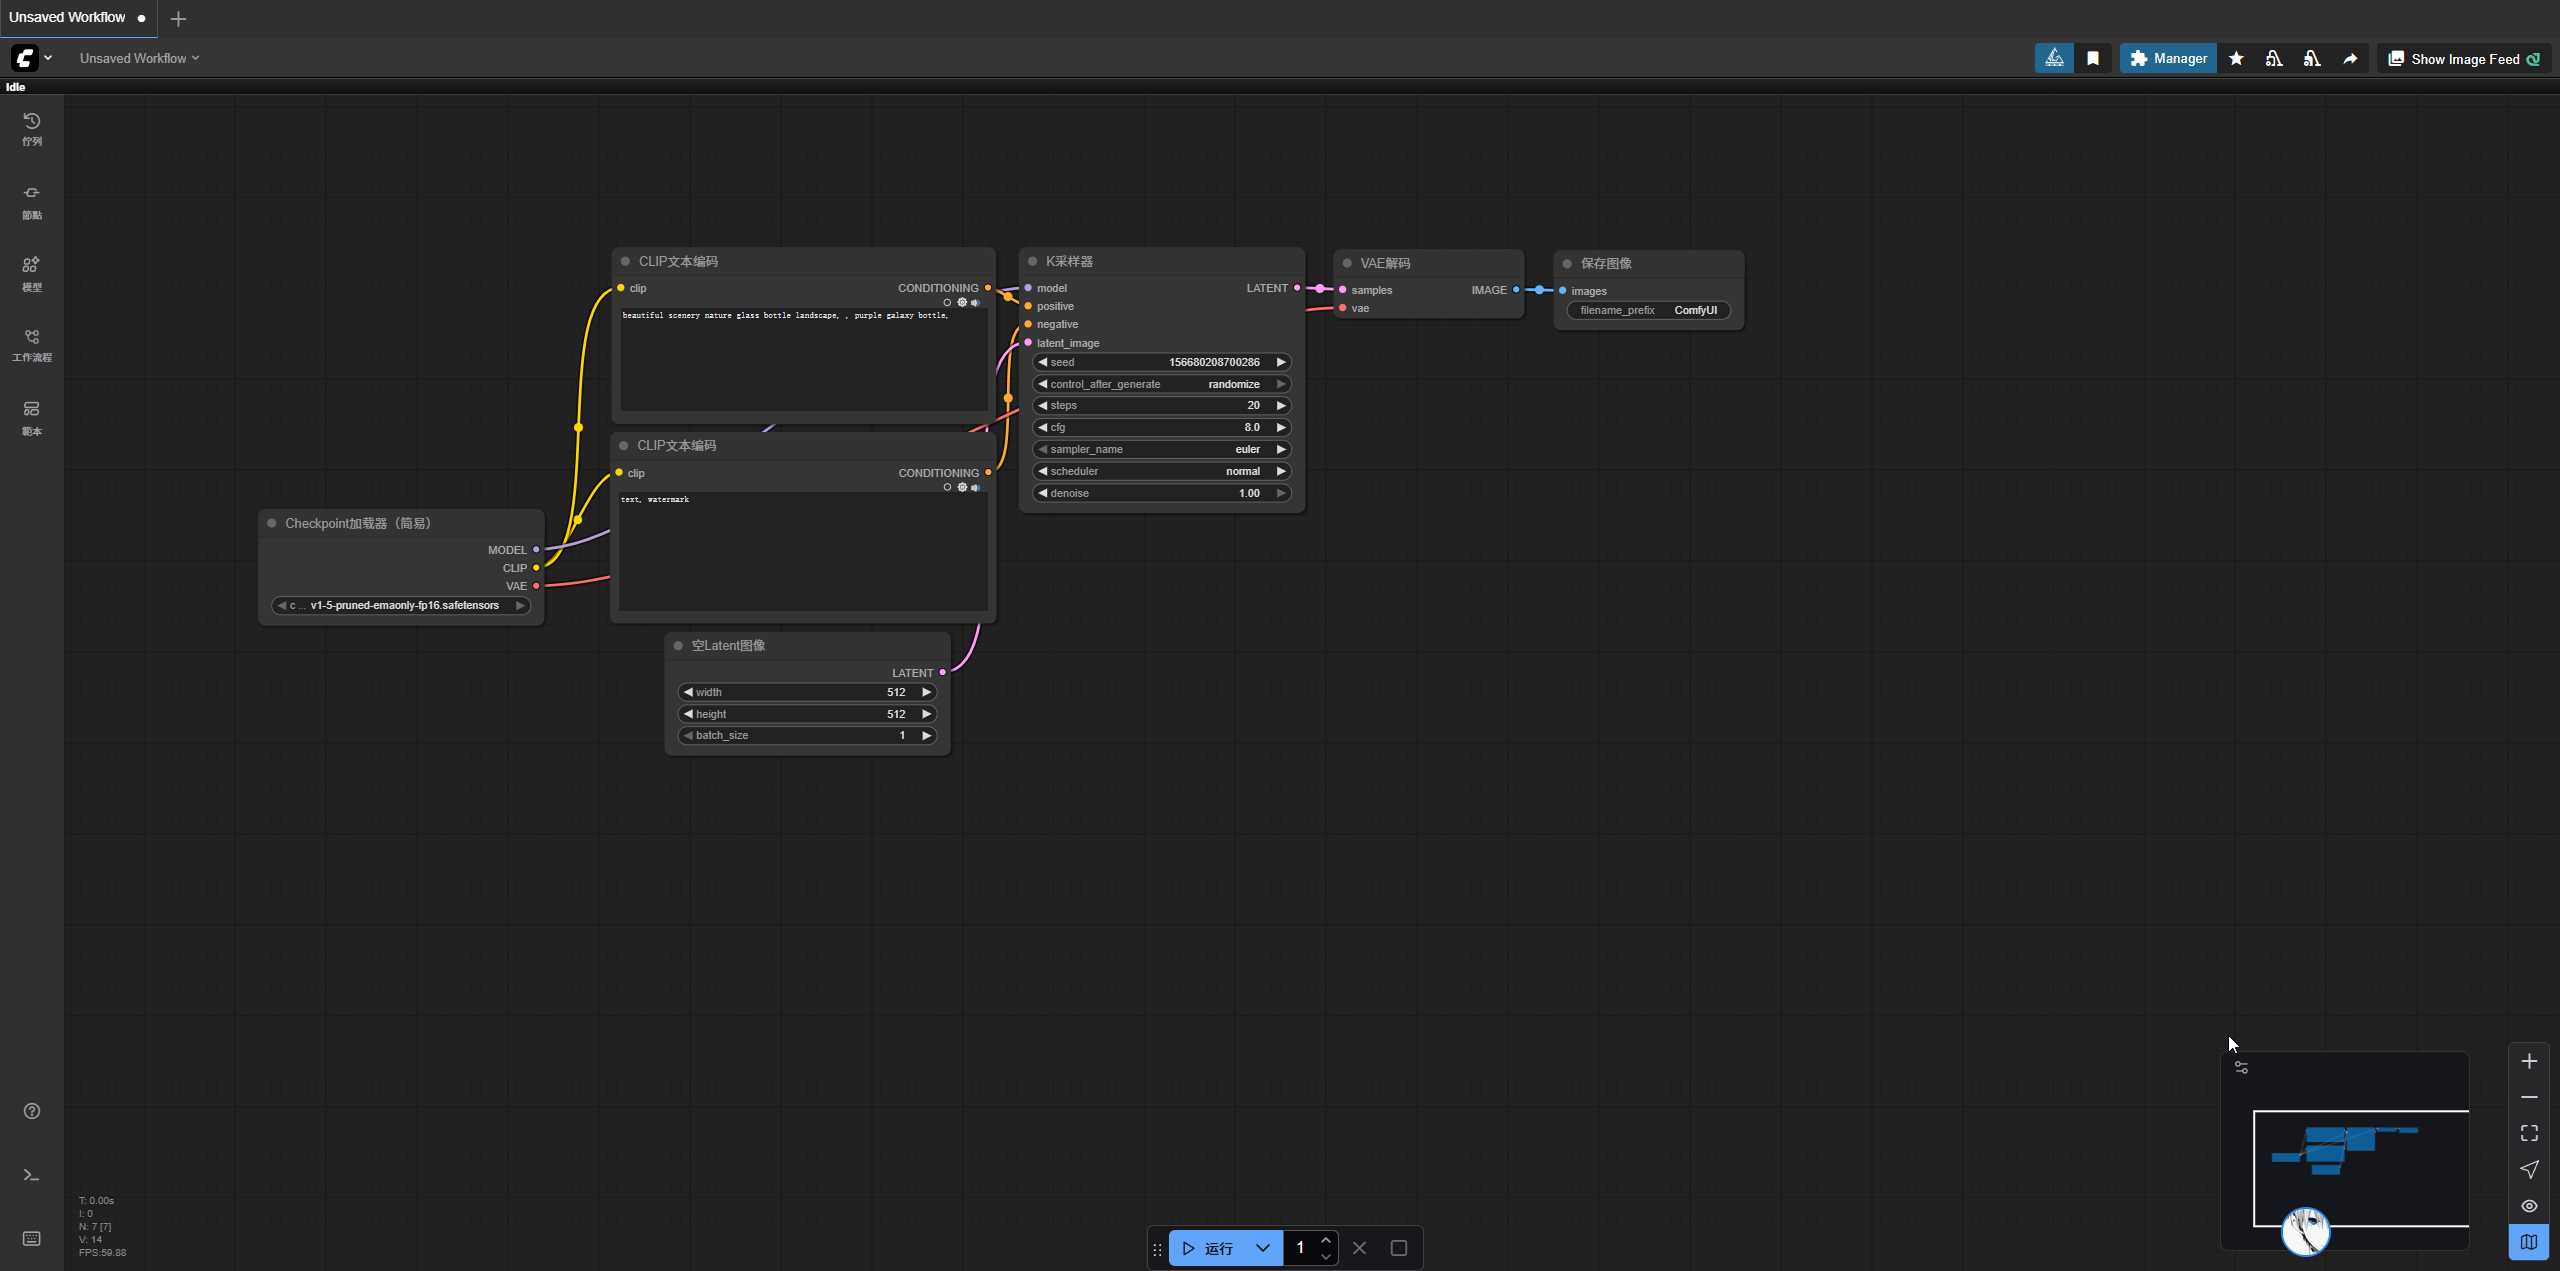Image resolution: width=2560 pixels, height=1271 pixels.
Task: Toggle link visibility eye icon
Action: [x=2529, y=1206]
